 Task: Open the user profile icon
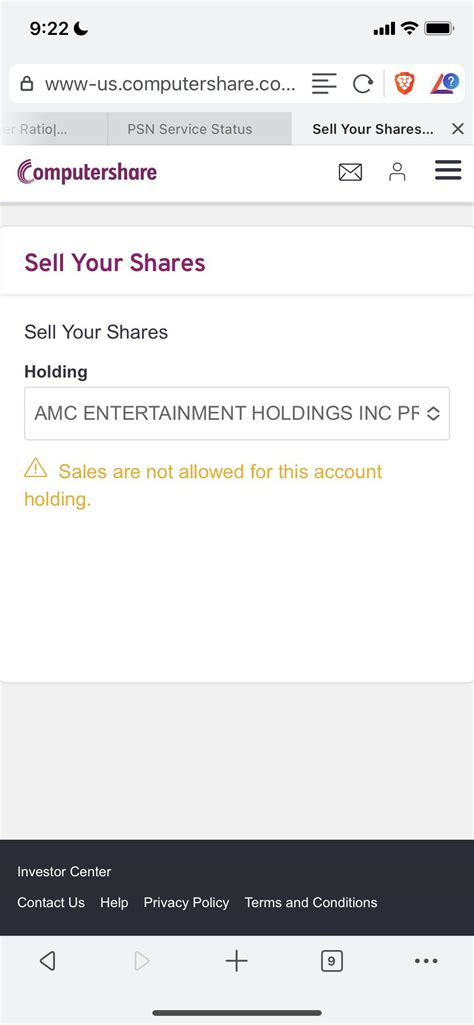click(x=397, y=172)
